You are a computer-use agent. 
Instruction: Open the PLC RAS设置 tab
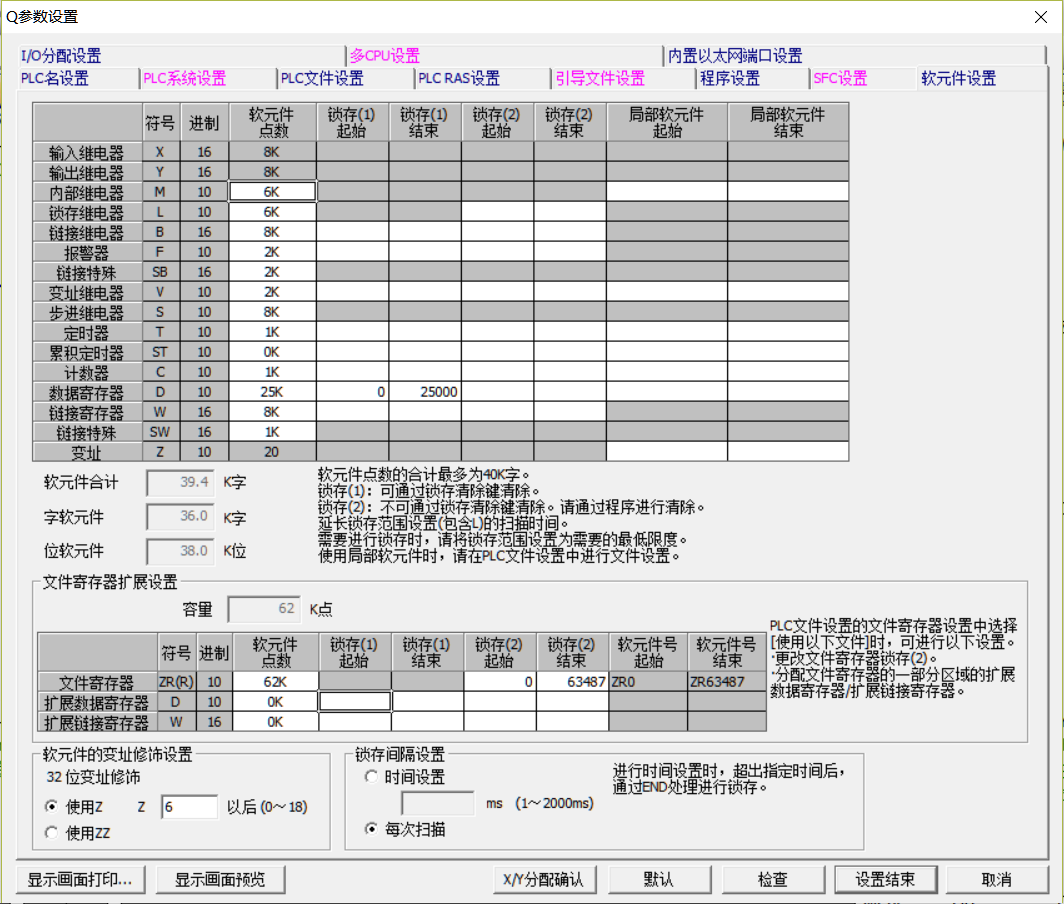click(x=459, y=78)
